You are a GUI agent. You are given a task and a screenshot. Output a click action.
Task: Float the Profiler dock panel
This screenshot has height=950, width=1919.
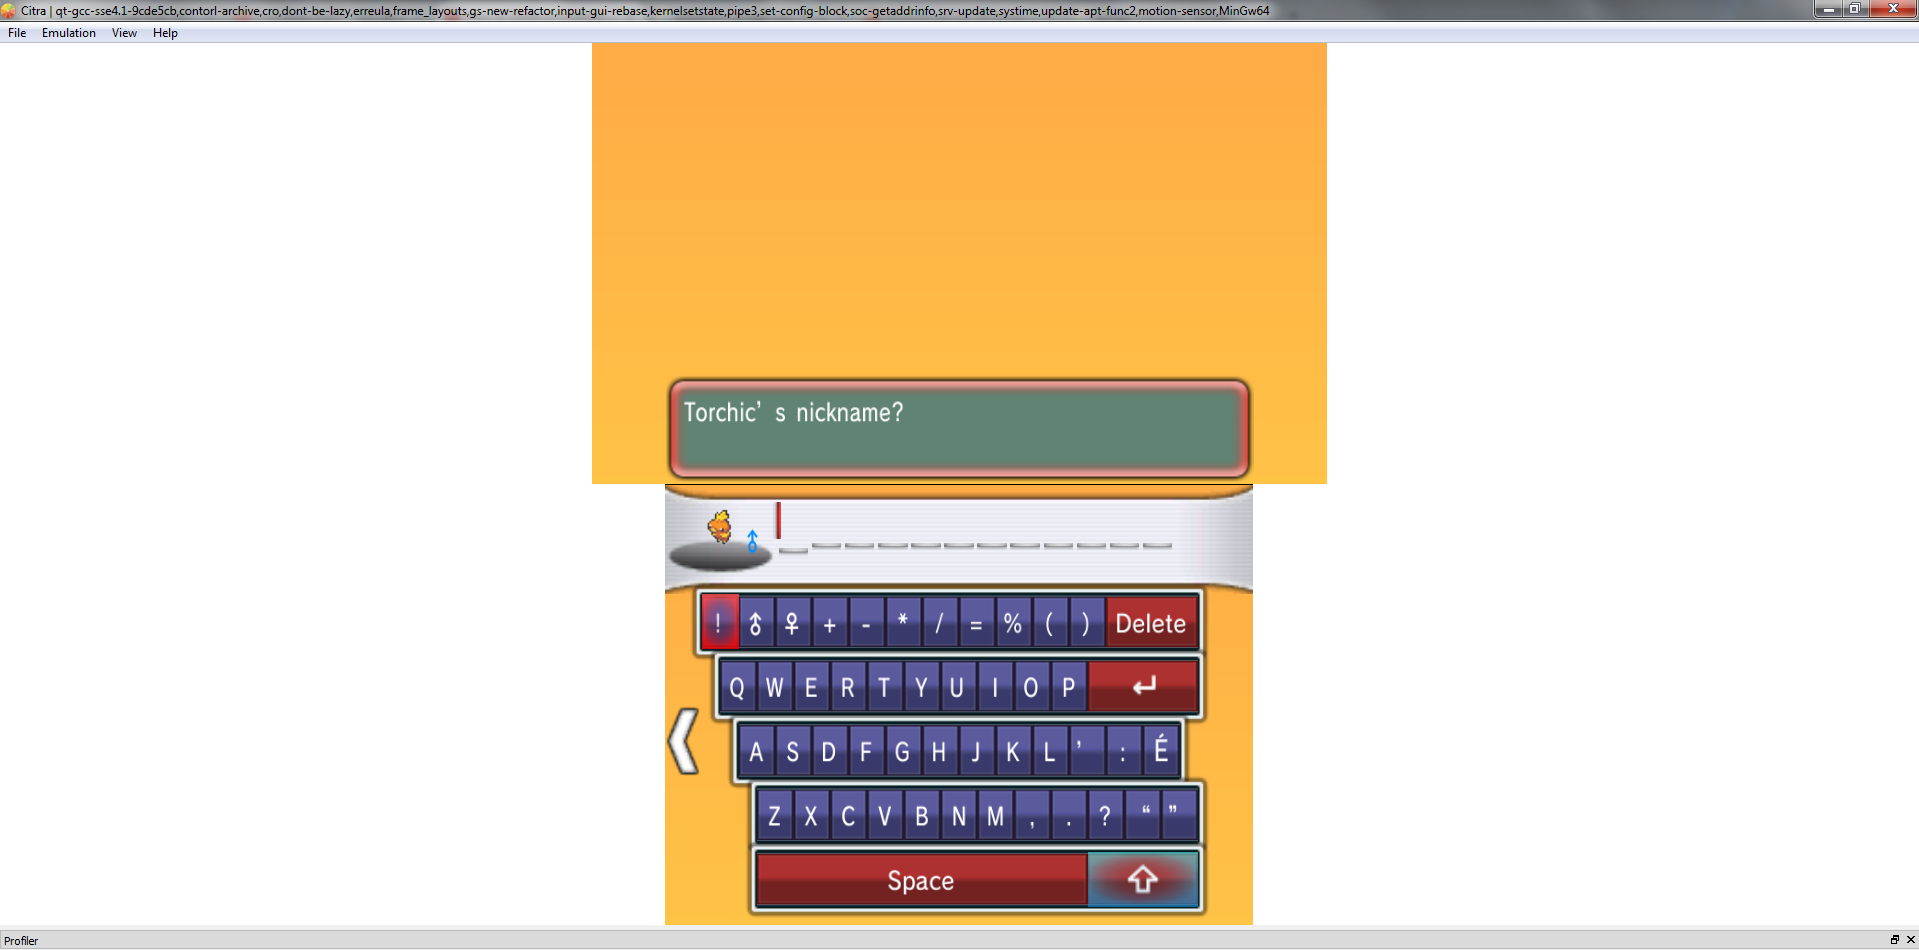(1894, 939)
